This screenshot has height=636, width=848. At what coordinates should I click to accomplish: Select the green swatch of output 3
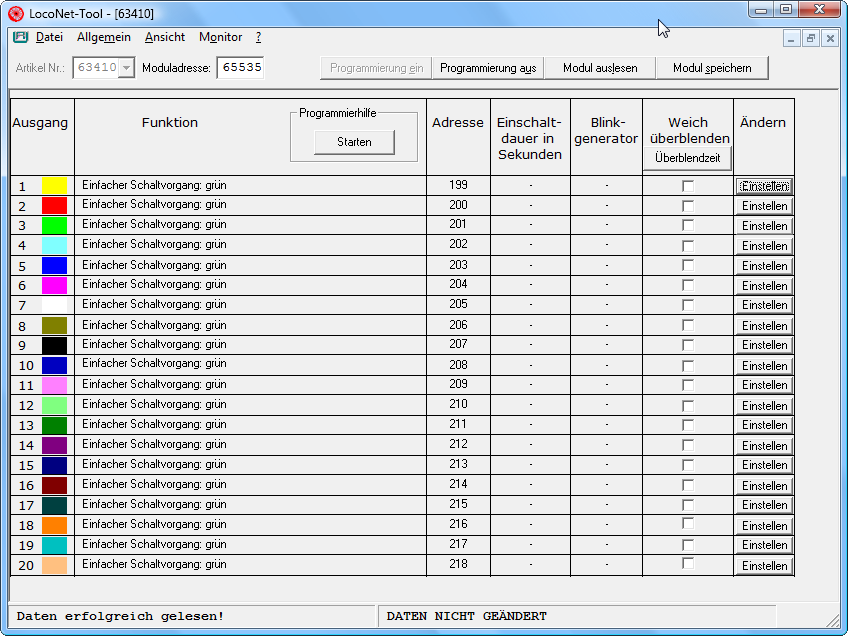coord(55,225)
